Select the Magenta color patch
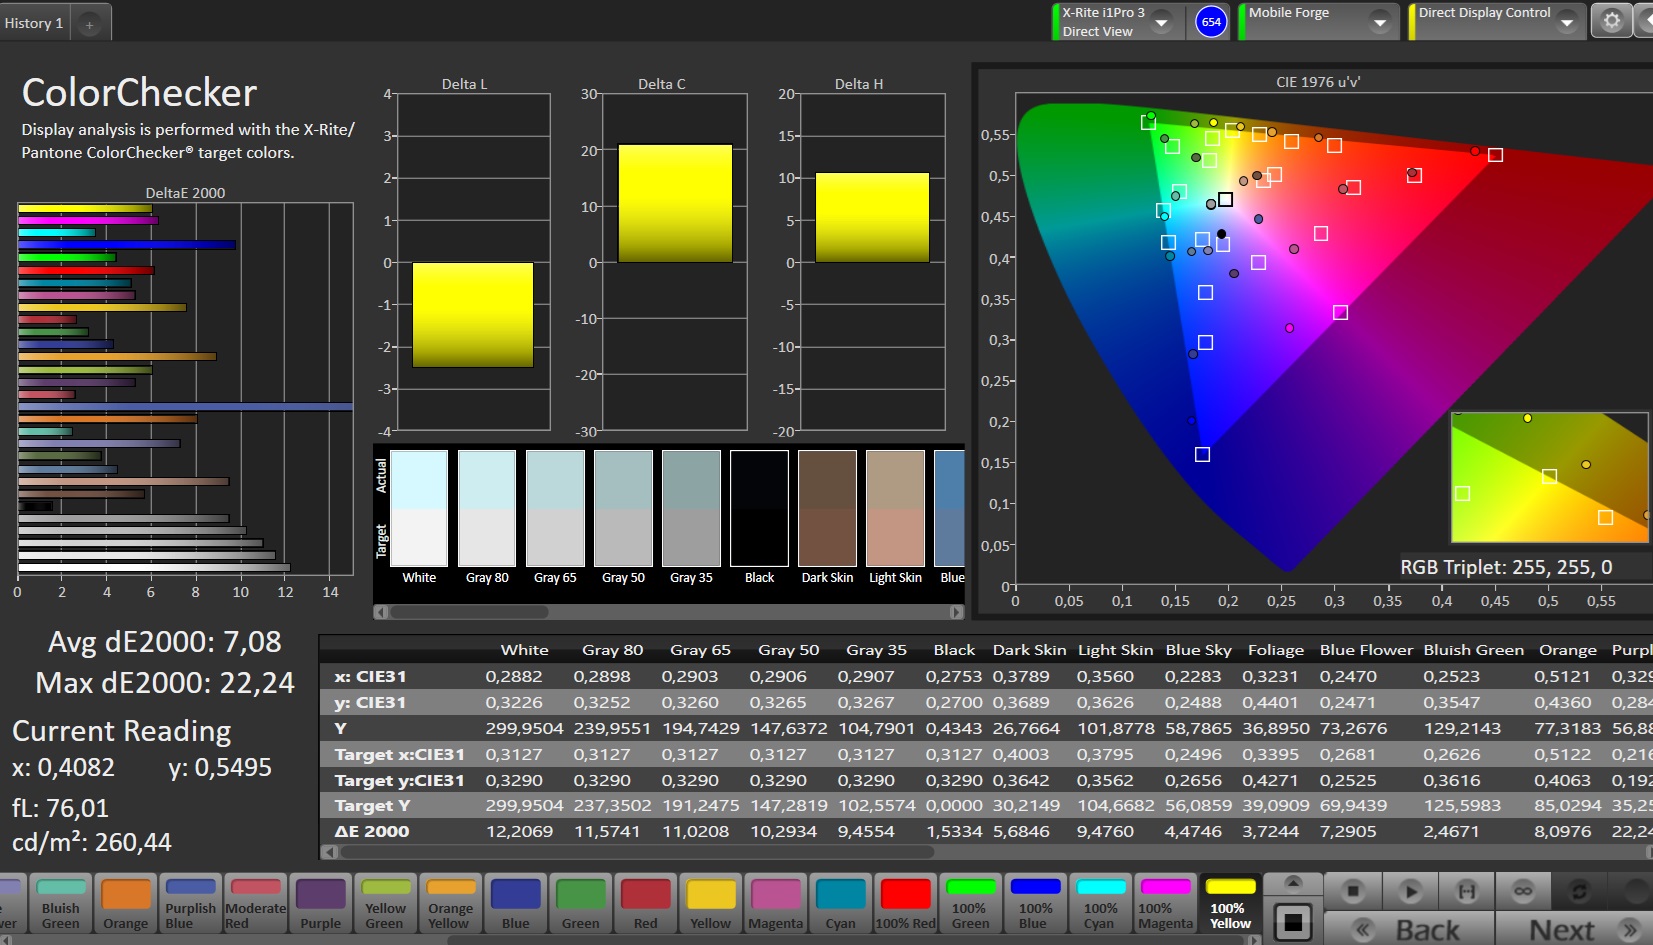This screenshot has height=945, width=1653. (x=776, y=904)
